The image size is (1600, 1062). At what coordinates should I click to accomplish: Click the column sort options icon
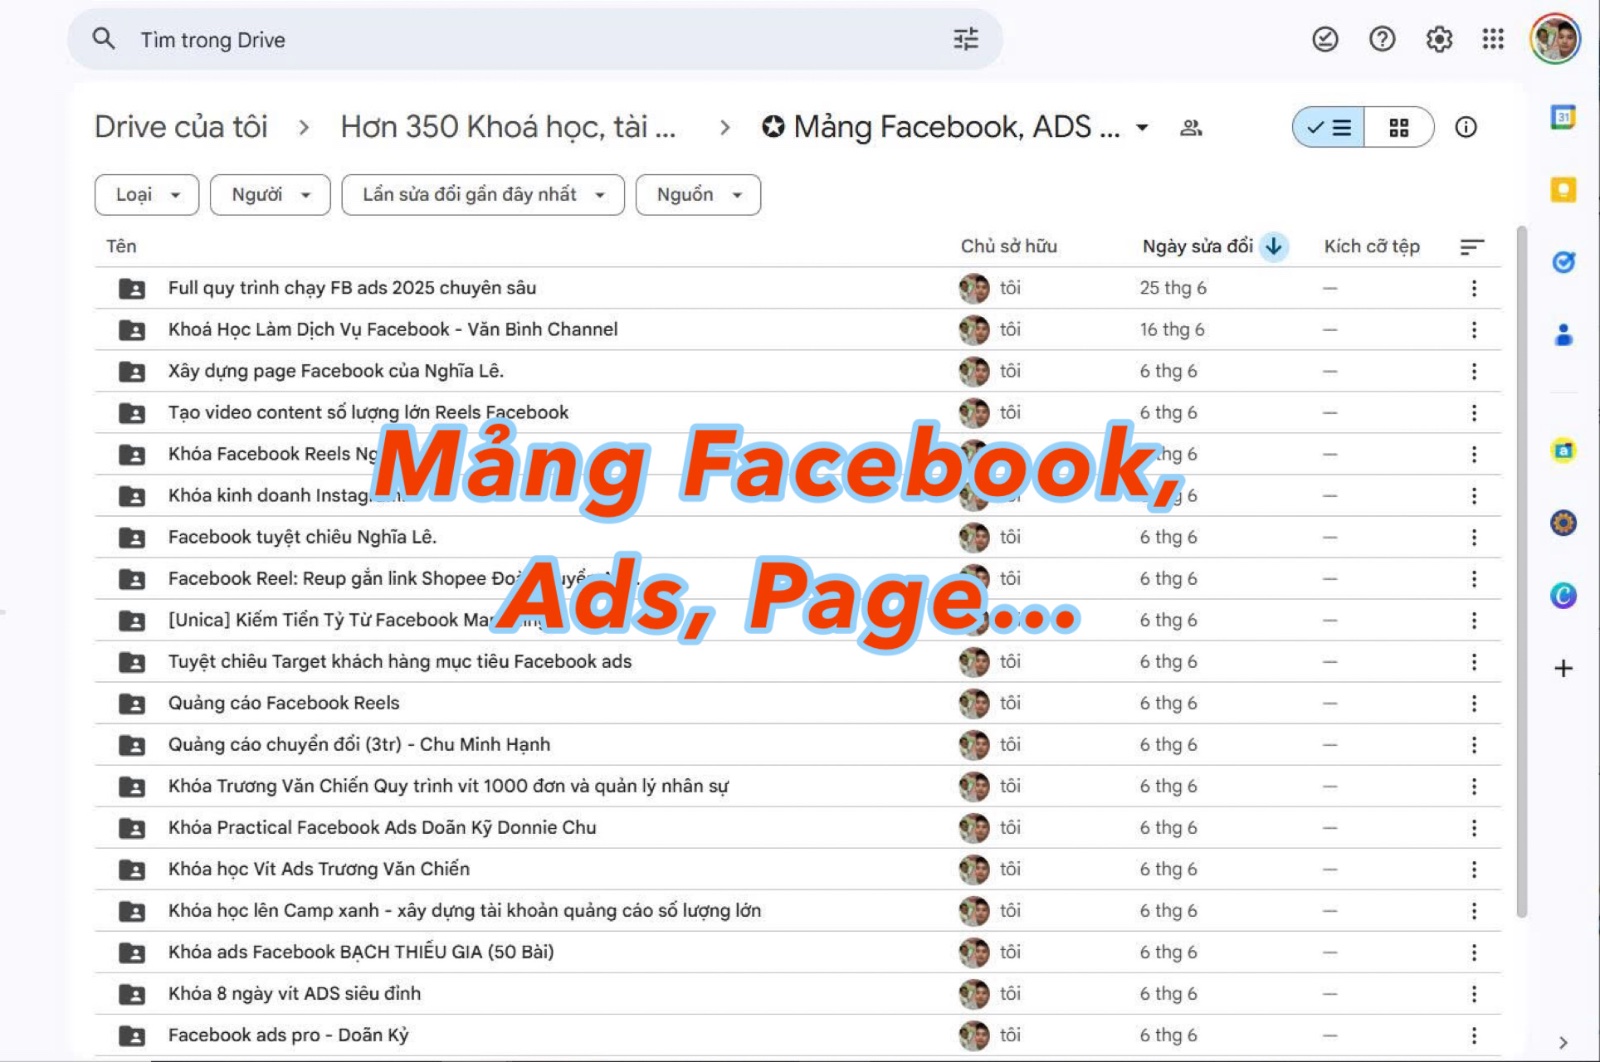tap(1472, 246)
